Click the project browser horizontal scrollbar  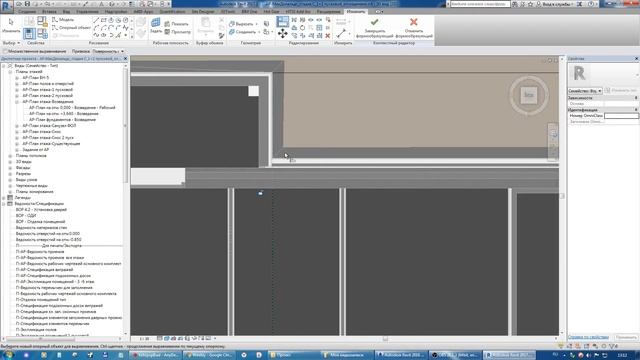point(40,339)
